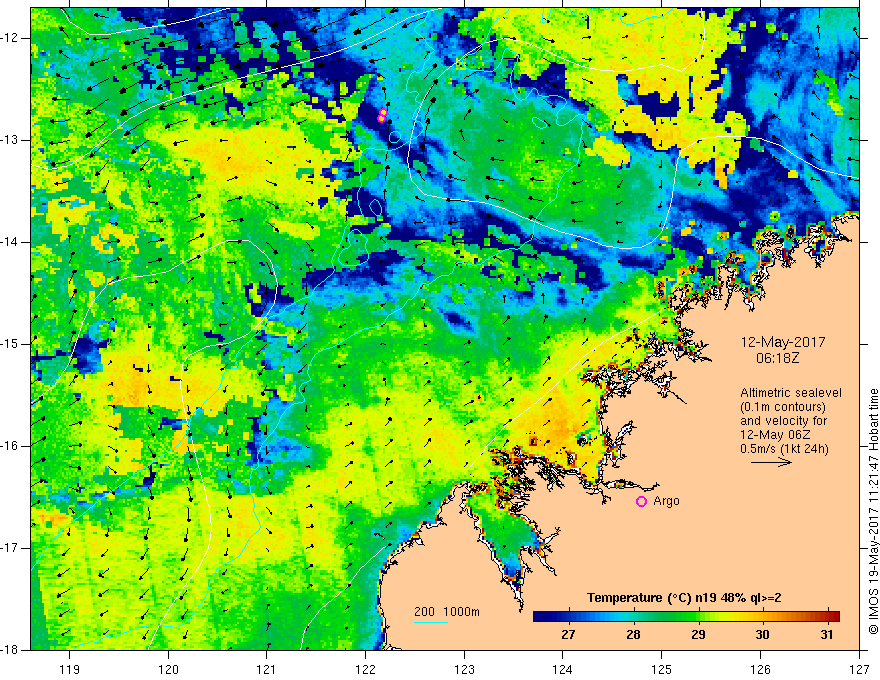Click the '12-May-2017' date text

(783, 342)
